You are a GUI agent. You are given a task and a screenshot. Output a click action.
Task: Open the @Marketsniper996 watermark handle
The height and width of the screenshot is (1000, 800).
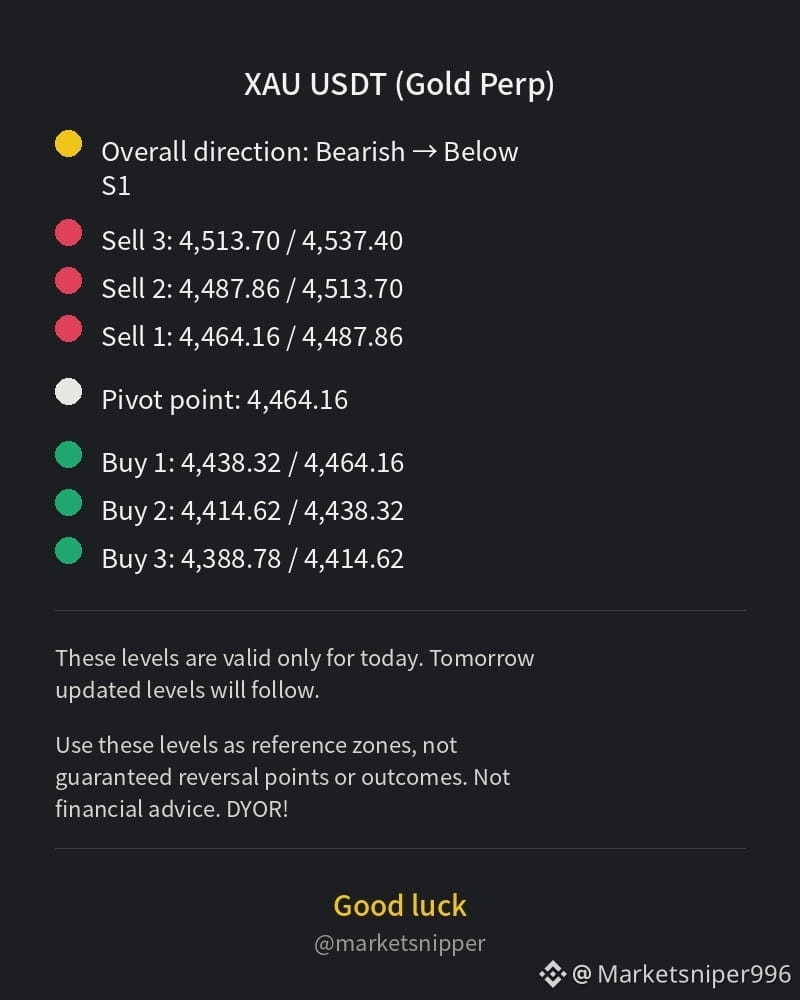click(x=681, y=974)
